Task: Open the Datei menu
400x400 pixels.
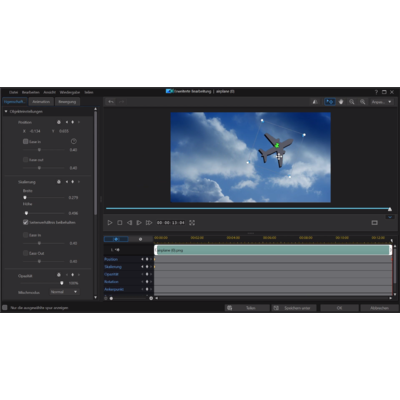Action: tap(13, 92)
